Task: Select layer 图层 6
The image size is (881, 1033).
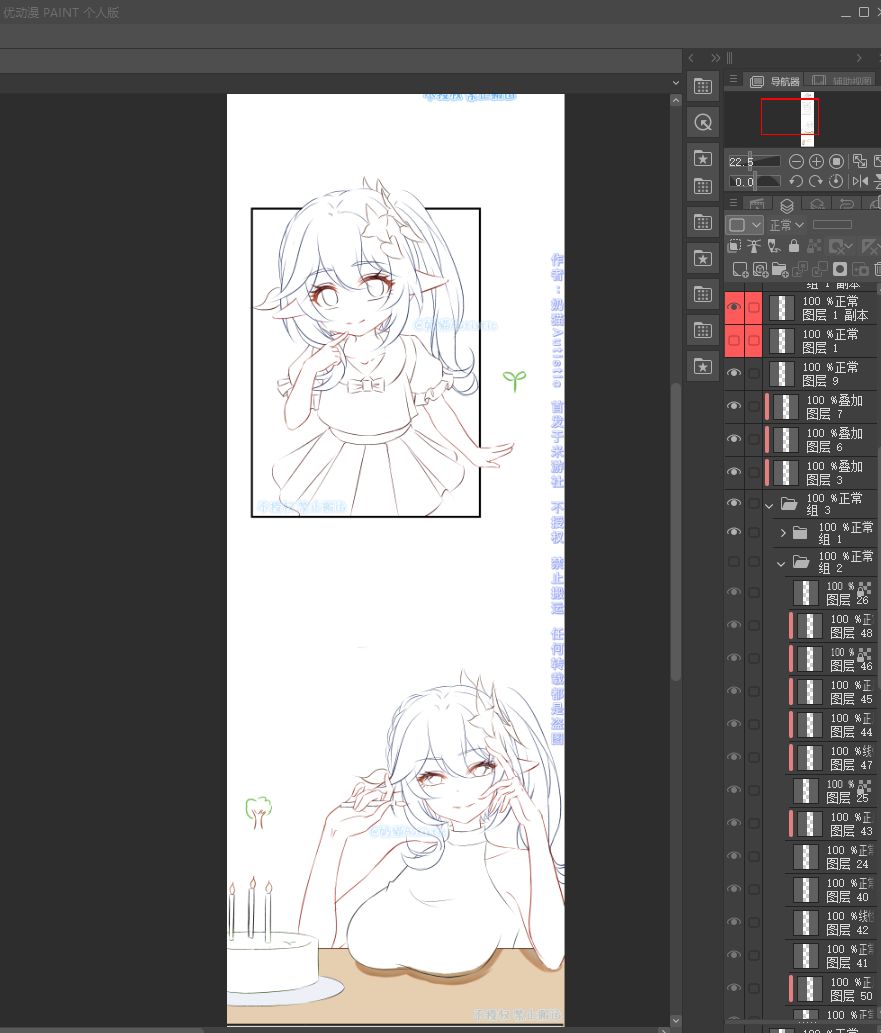Action: [x=834, y=440]
